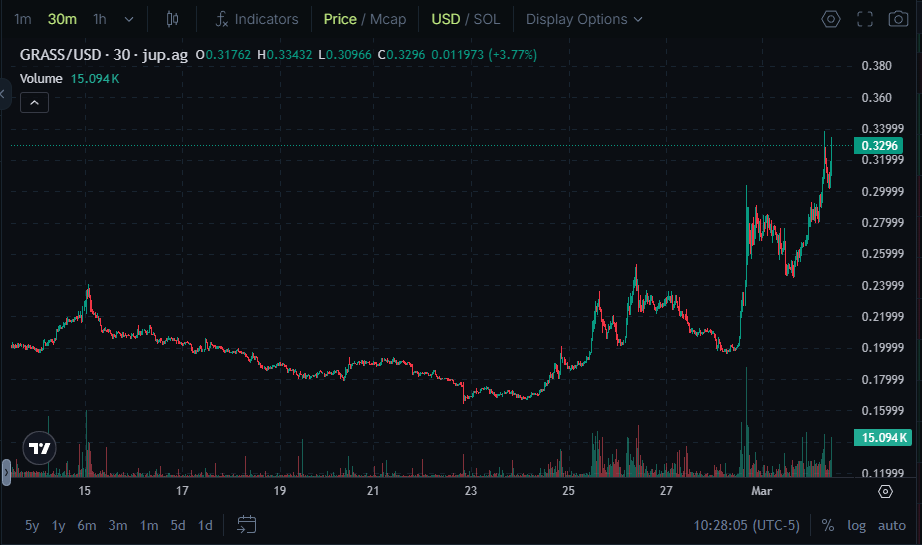The image size is (922, 545).
Task: Select the 30m timeframe
Action: 62,19
